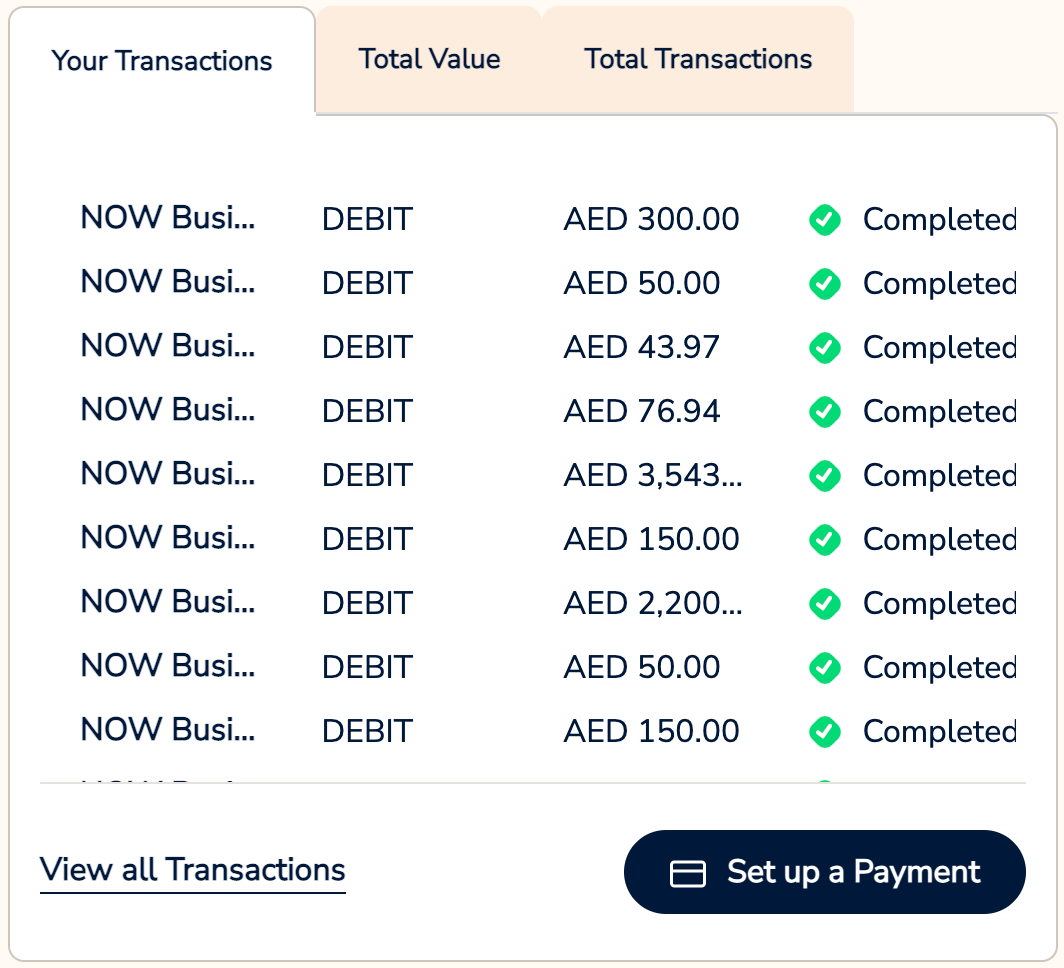Click the Completed text on the AED 300.00 row
This screenshot has height=968, width=1064.
(x=938, y=219)
